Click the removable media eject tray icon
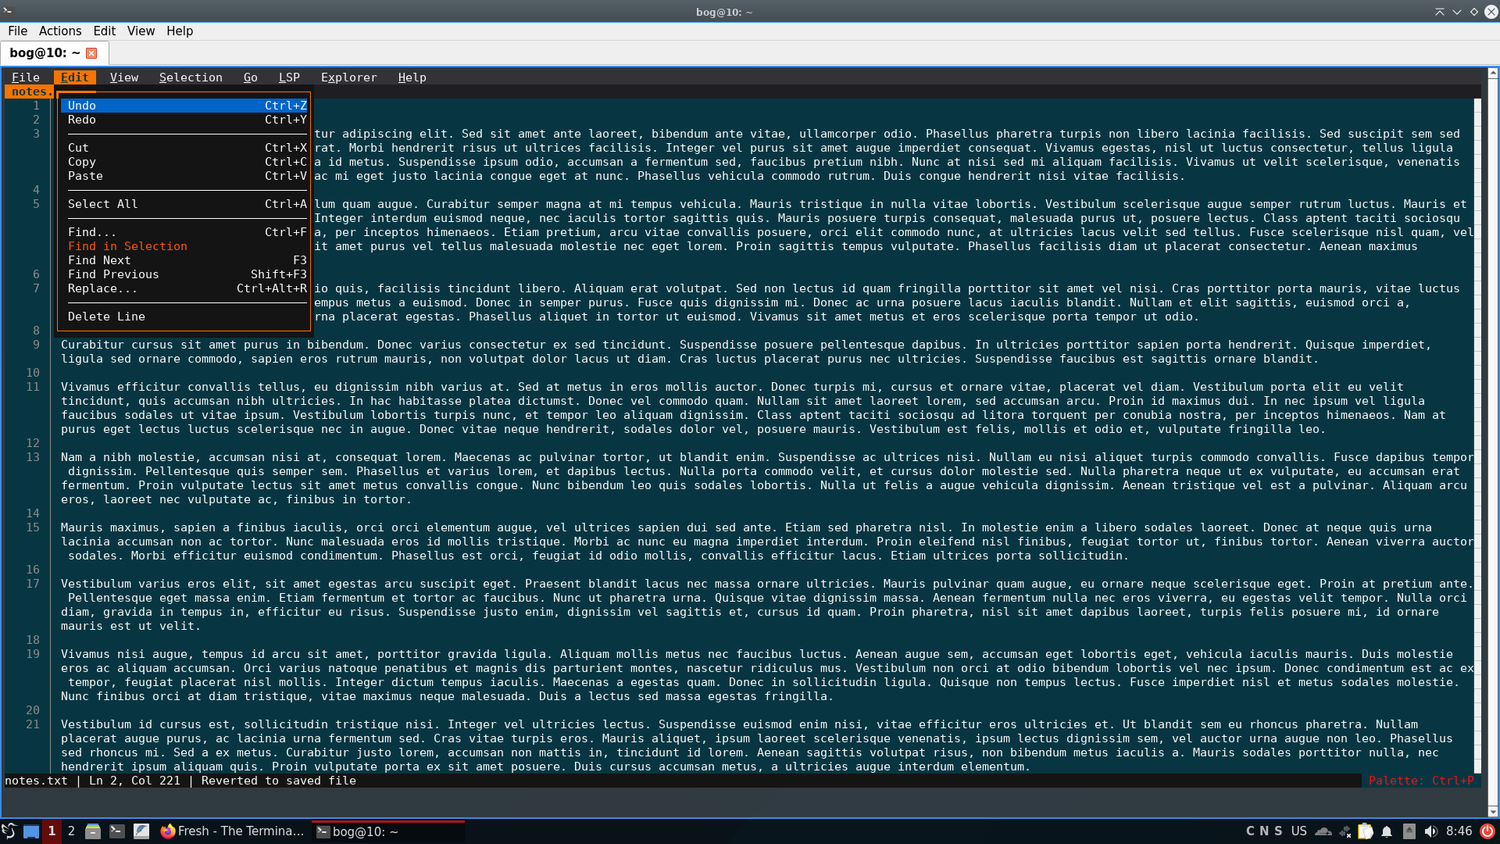 1409,831
